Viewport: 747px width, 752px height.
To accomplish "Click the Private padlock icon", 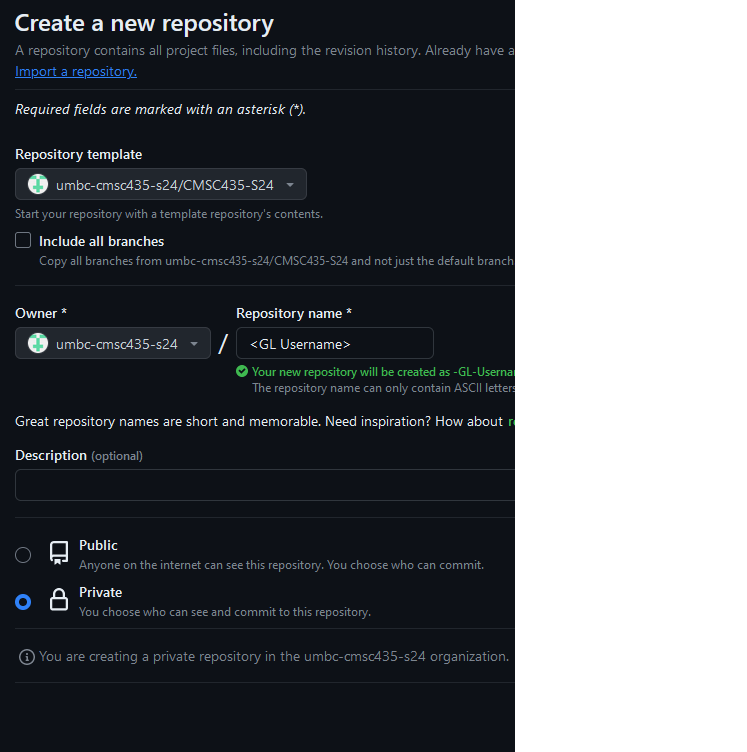I will [x=59, y=600].
